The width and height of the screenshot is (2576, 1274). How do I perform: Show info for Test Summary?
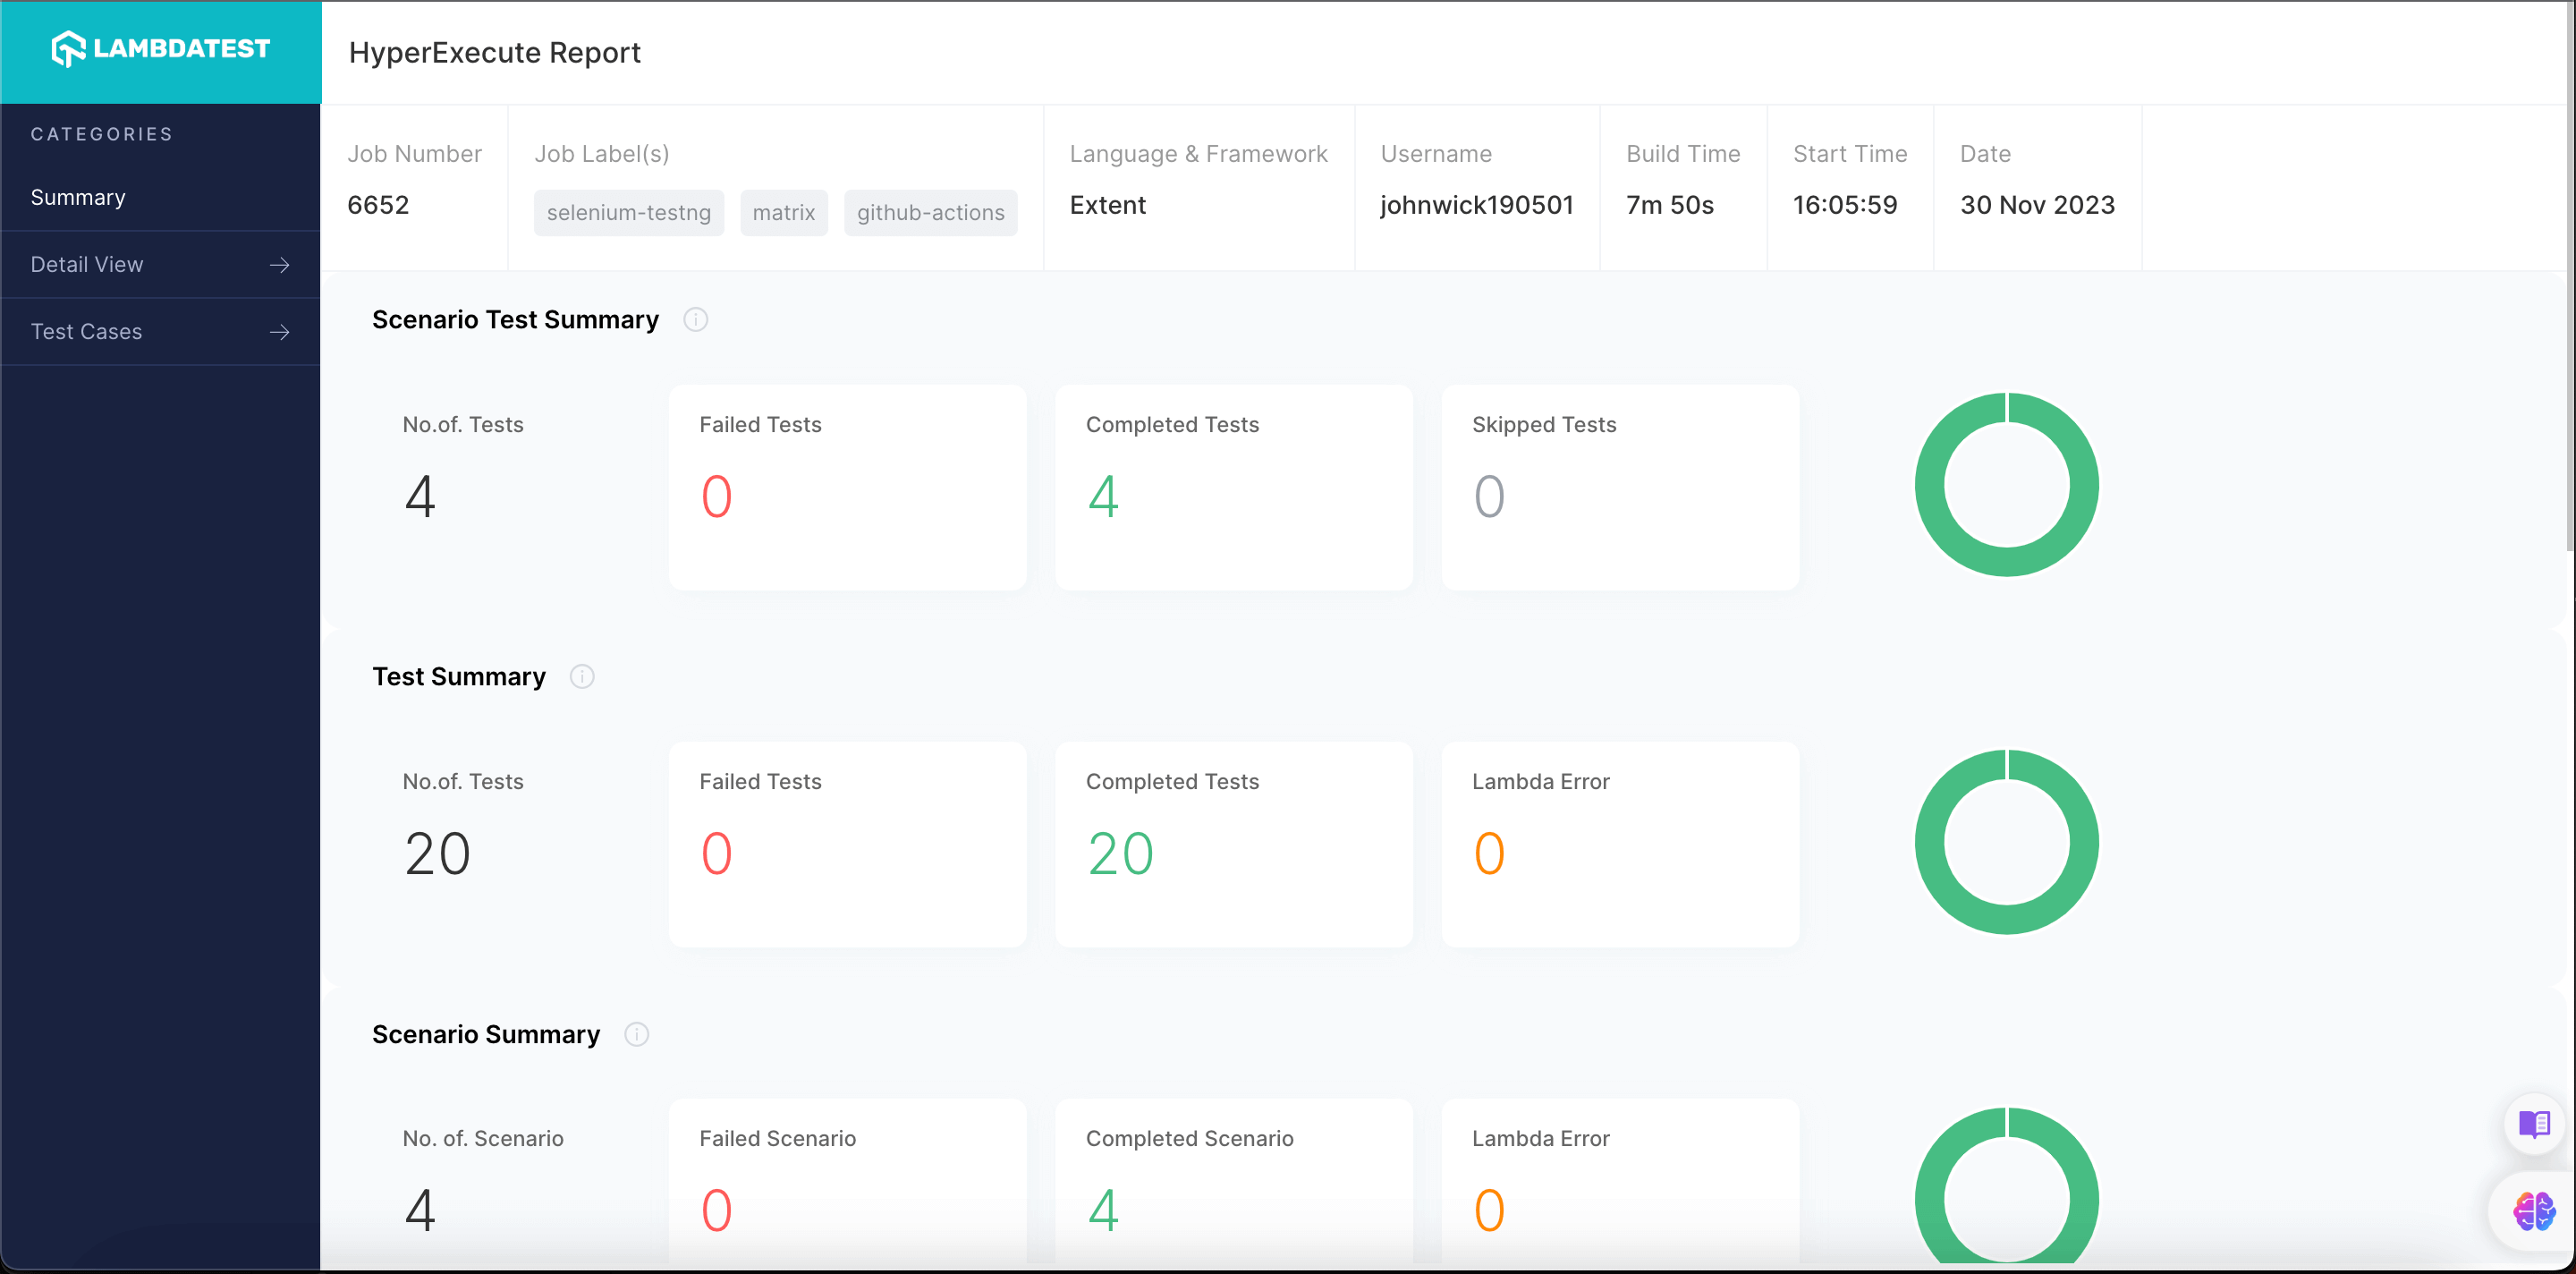click(582, 677)
